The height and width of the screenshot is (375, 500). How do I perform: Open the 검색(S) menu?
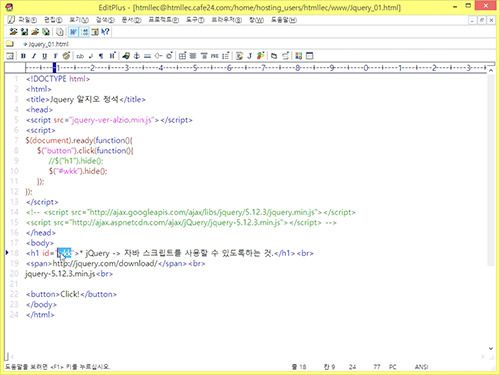pos(105,20)
